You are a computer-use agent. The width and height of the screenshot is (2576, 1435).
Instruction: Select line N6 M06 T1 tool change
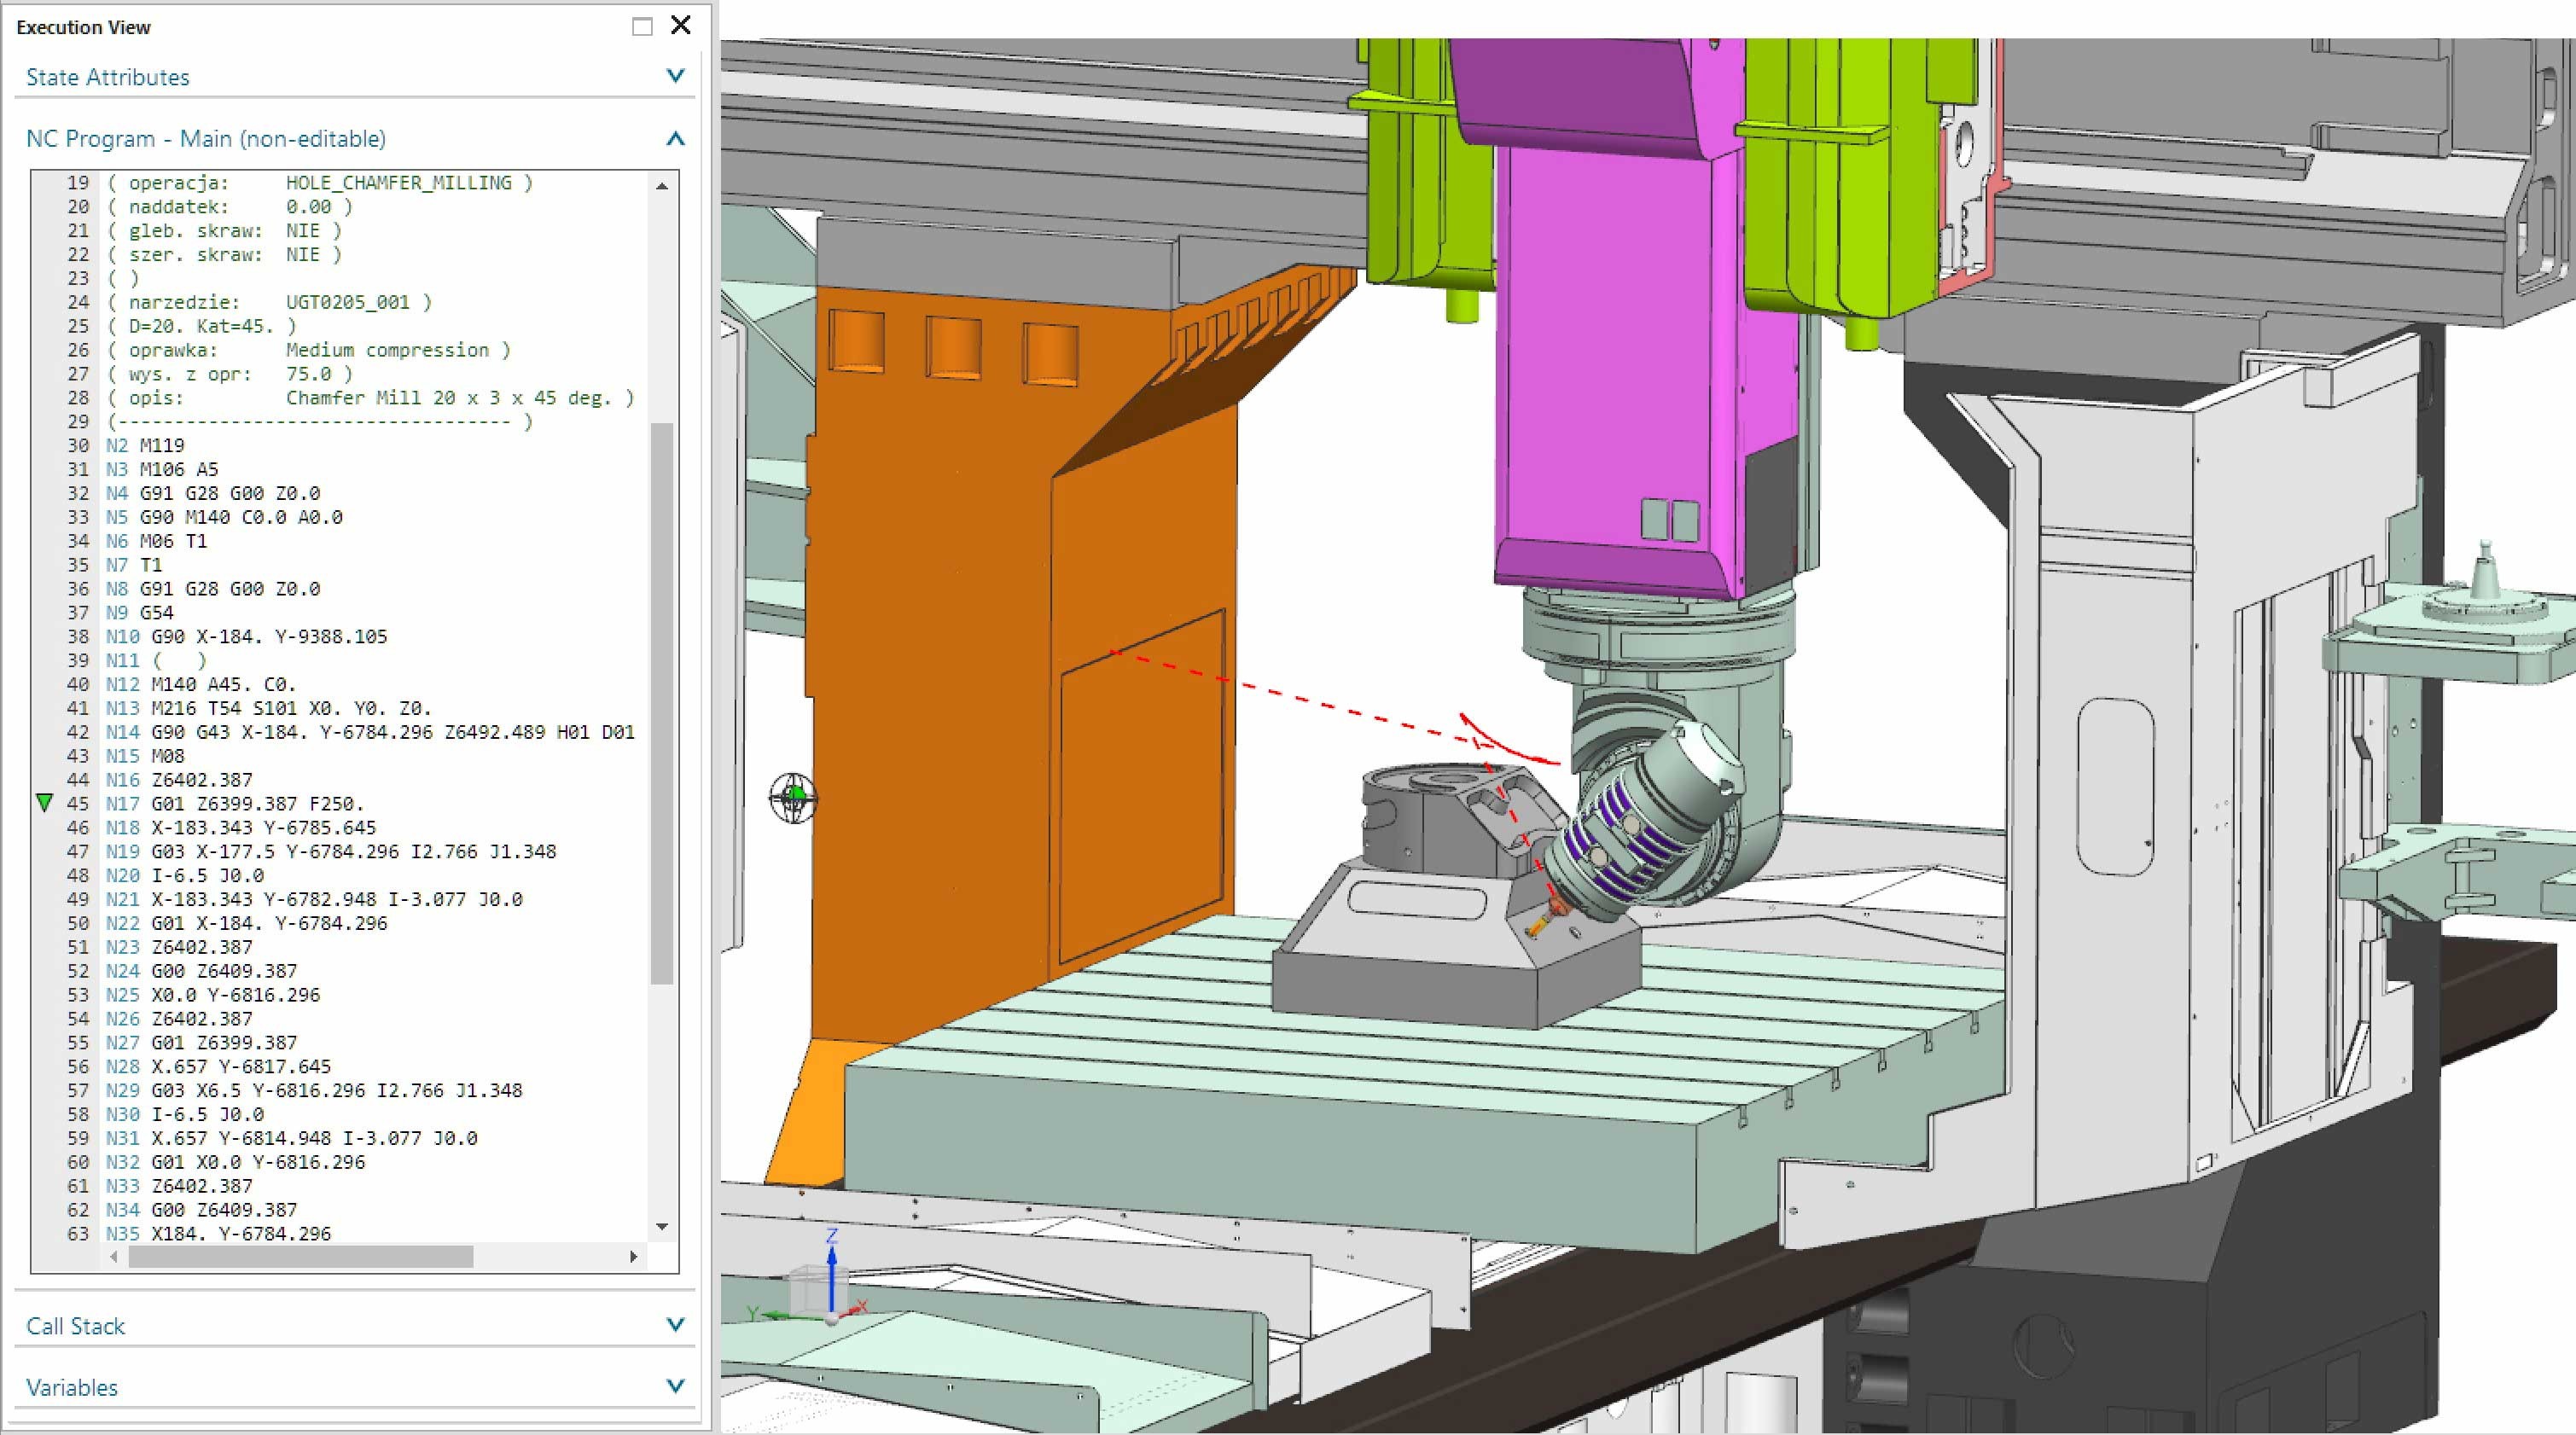[156, 541]
